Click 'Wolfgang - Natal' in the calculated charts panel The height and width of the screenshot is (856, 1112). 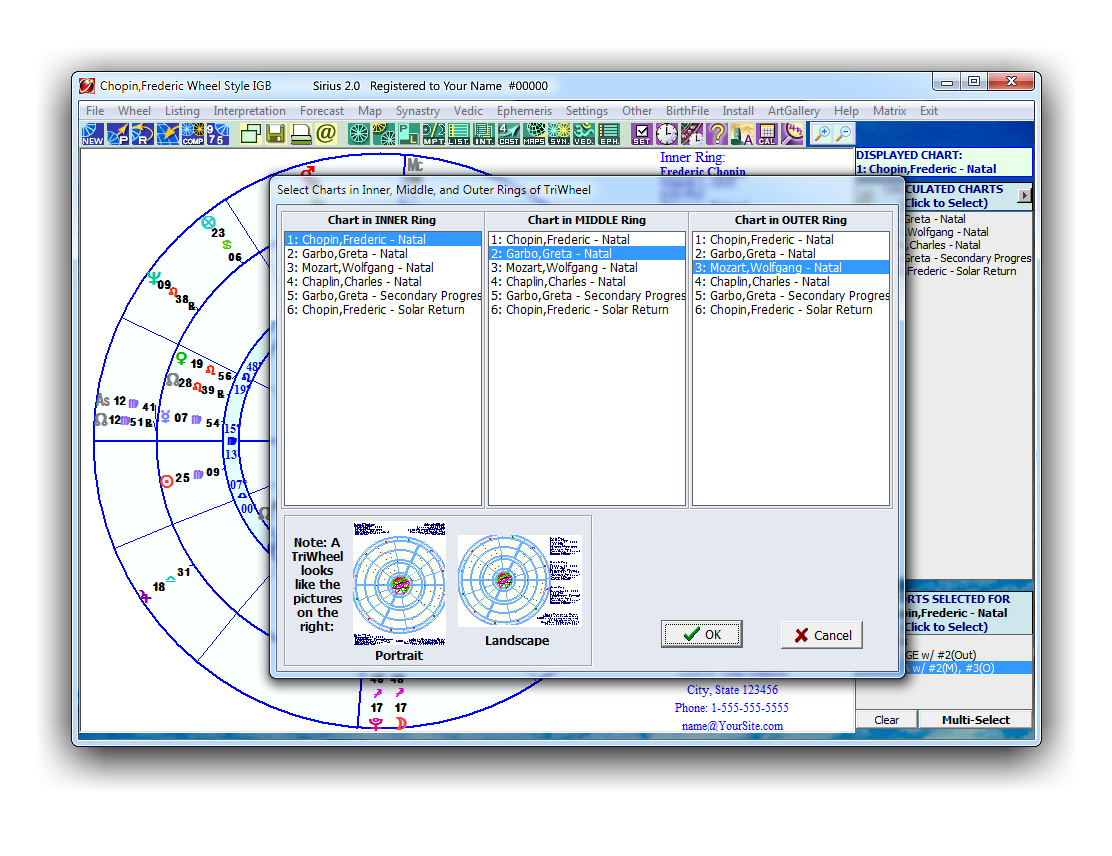click(x=947, y=232)
